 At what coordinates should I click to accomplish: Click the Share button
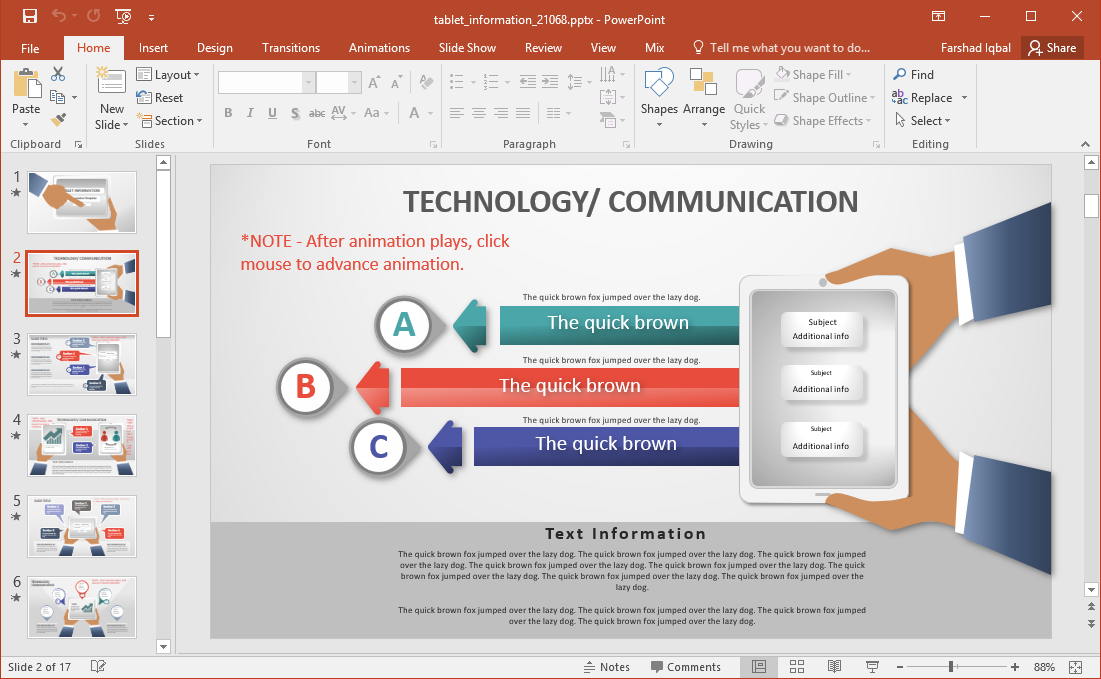pyautogui.click(x=1051, y=47)
